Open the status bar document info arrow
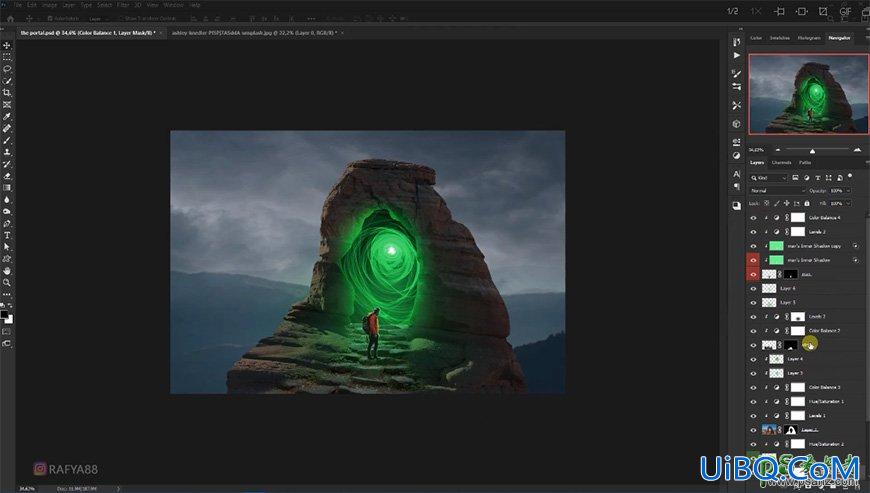Screen dimensions: 870x493 tap(118, 489)
